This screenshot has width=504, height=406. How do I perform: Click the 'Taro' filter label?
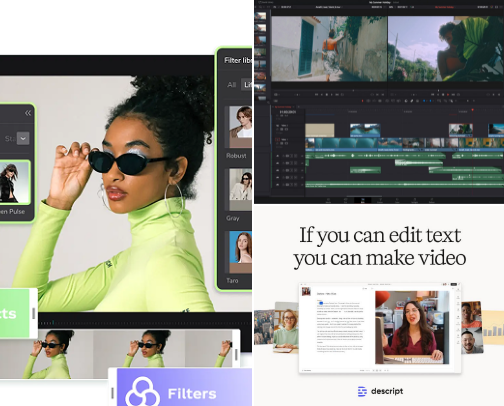pos(232,281)
